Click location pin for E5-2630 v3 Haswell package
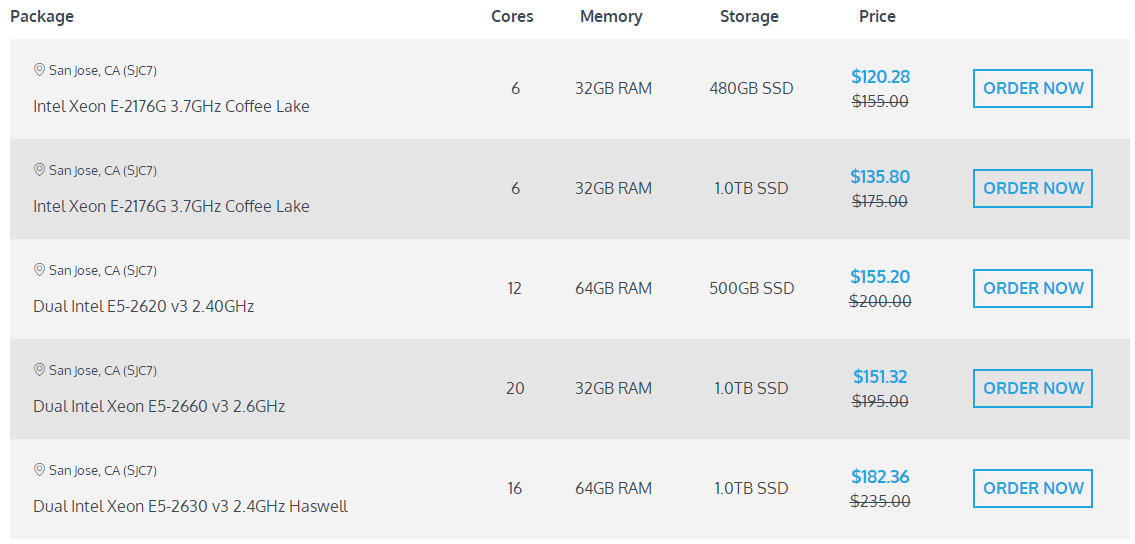 tap(40, 470)
